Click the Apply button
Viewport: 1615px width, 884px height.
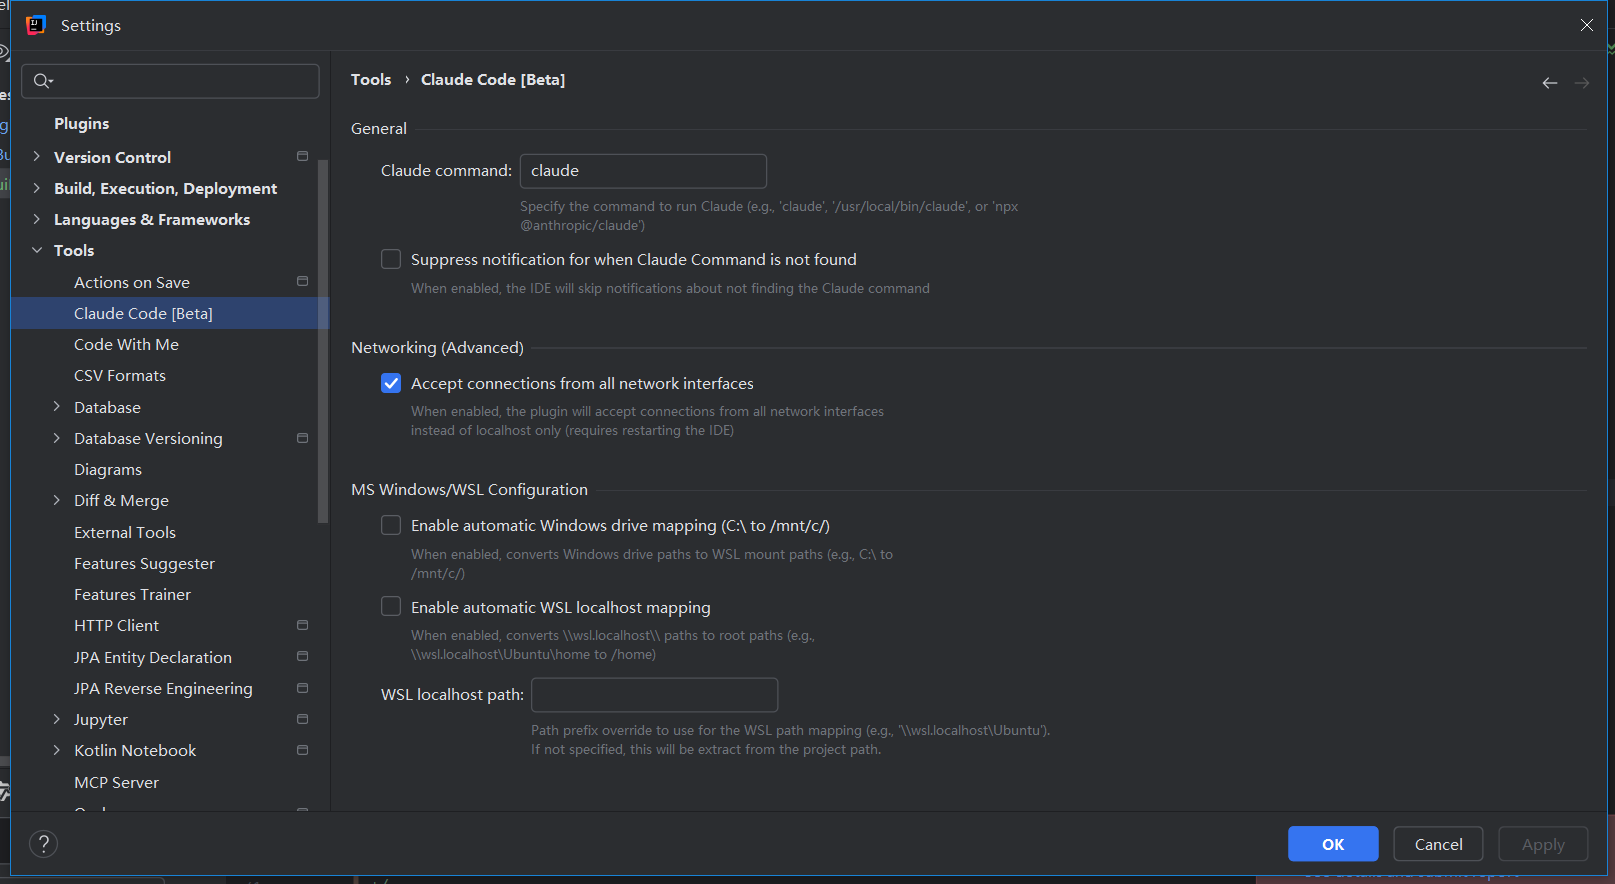(x=1543, y=844)
